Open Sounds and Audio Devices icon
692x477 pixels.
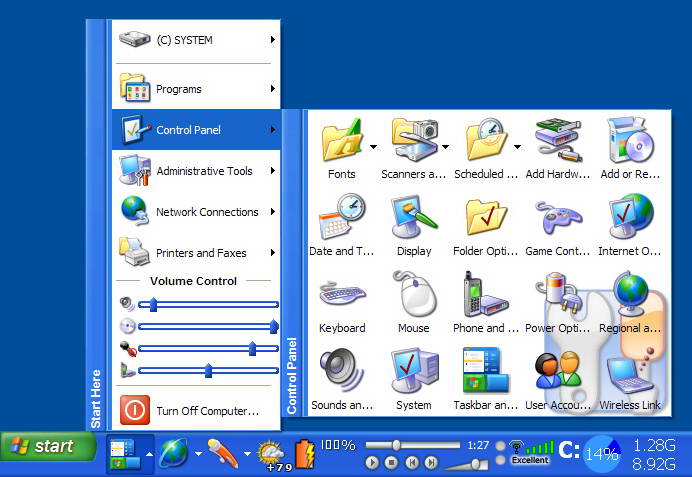coord(342,370)
